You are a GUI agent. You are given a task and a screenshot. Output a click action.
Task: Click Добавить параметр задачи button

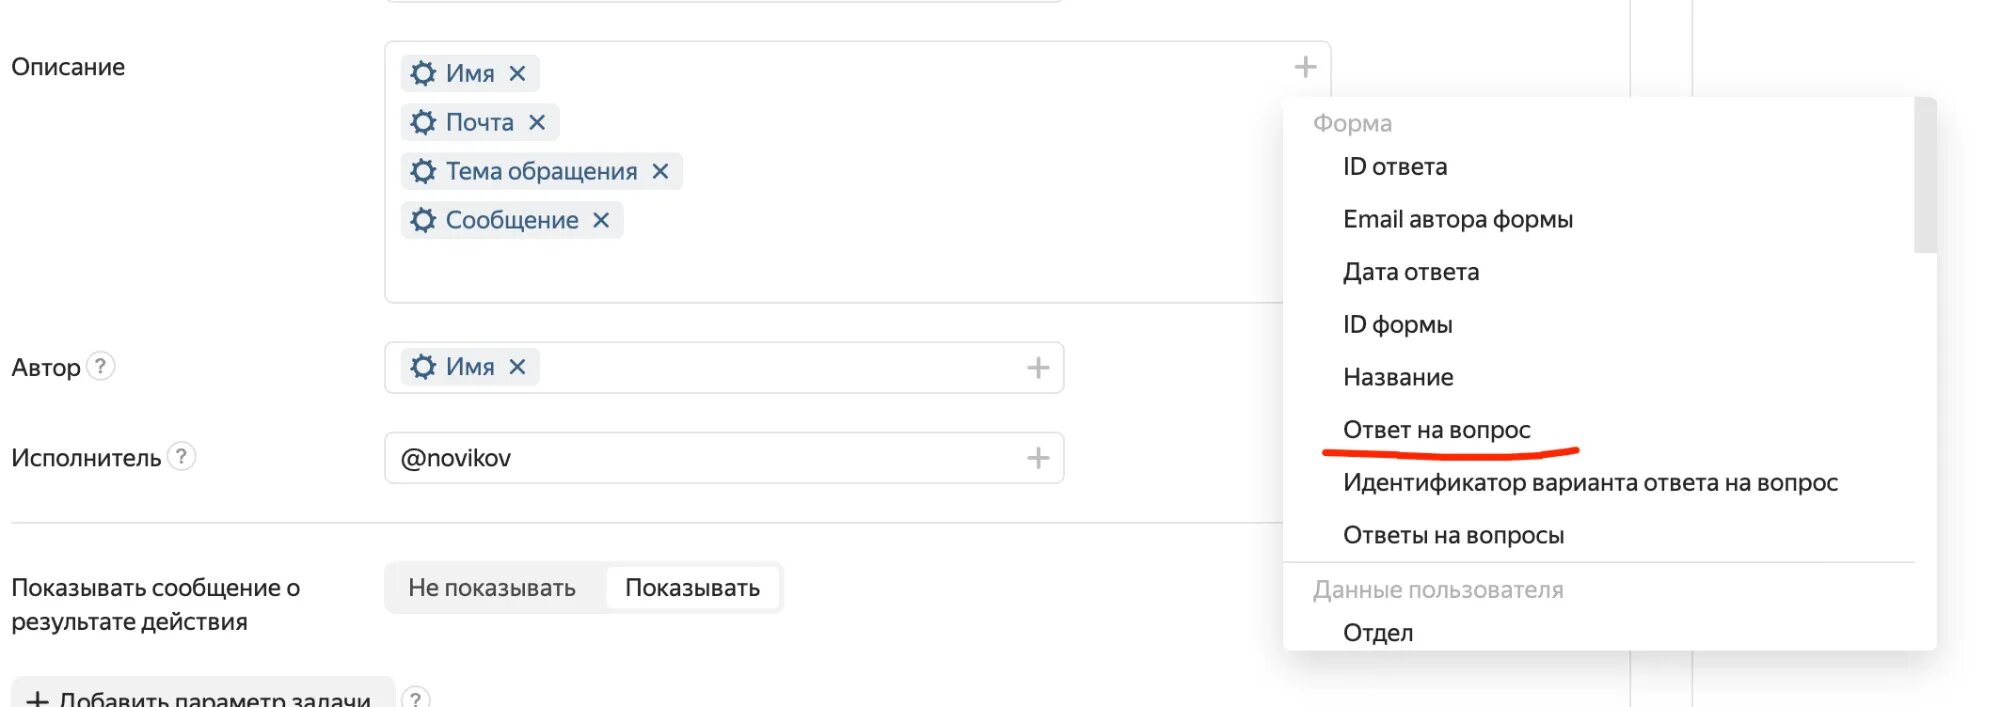200,697
